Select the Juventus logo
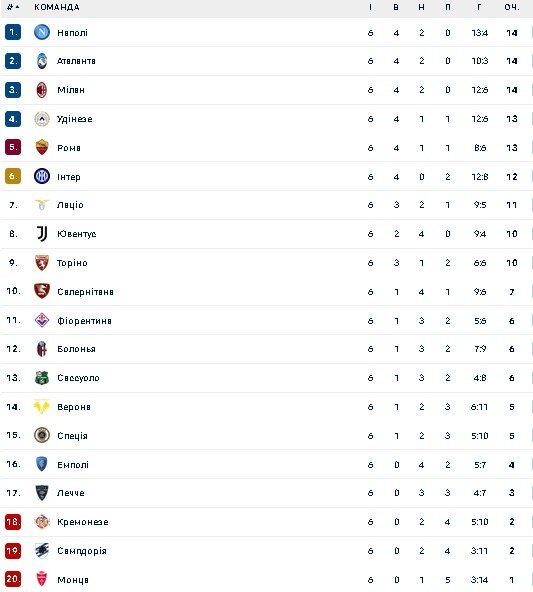 (x=42, y=234)
